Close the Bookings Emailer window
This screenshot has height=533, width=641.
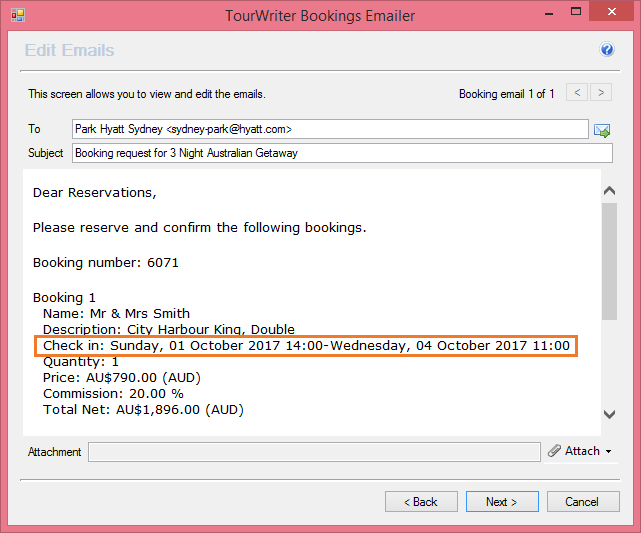[612, 11]
